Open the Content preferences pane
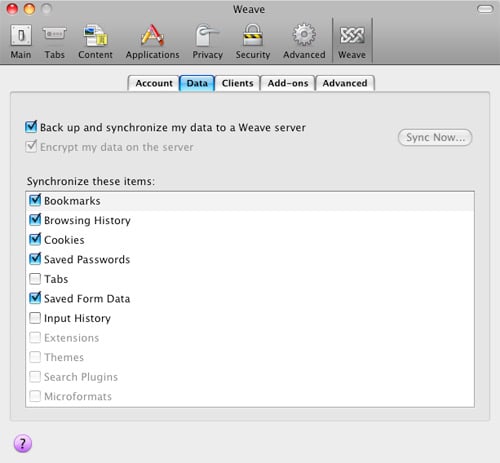This screenshot has width=500, height=463. coord(95,42)
